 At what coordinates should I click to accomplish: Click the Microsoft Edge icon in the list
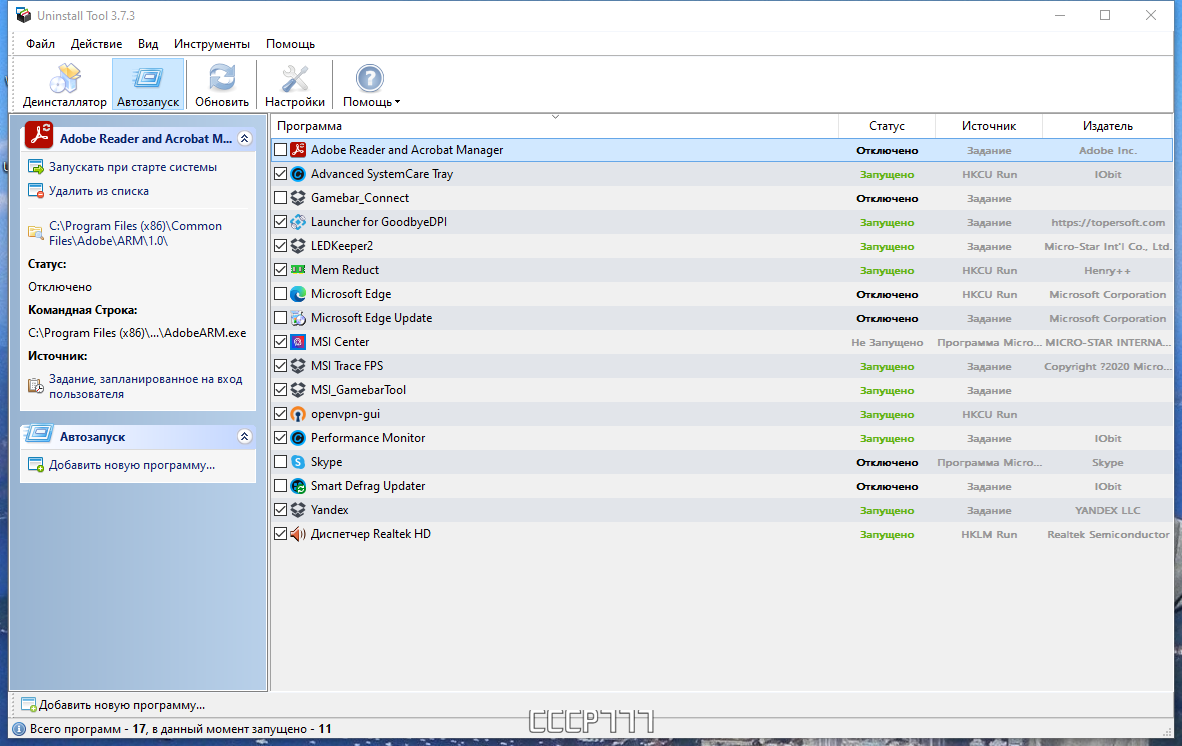pos(298,294)
